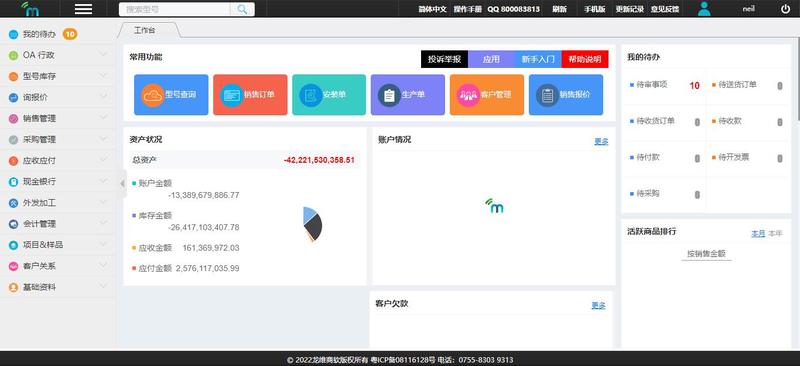Click the 型号库存 sidebar icon
The height and width of the screenshot is (366, 800).
[13, 77]
